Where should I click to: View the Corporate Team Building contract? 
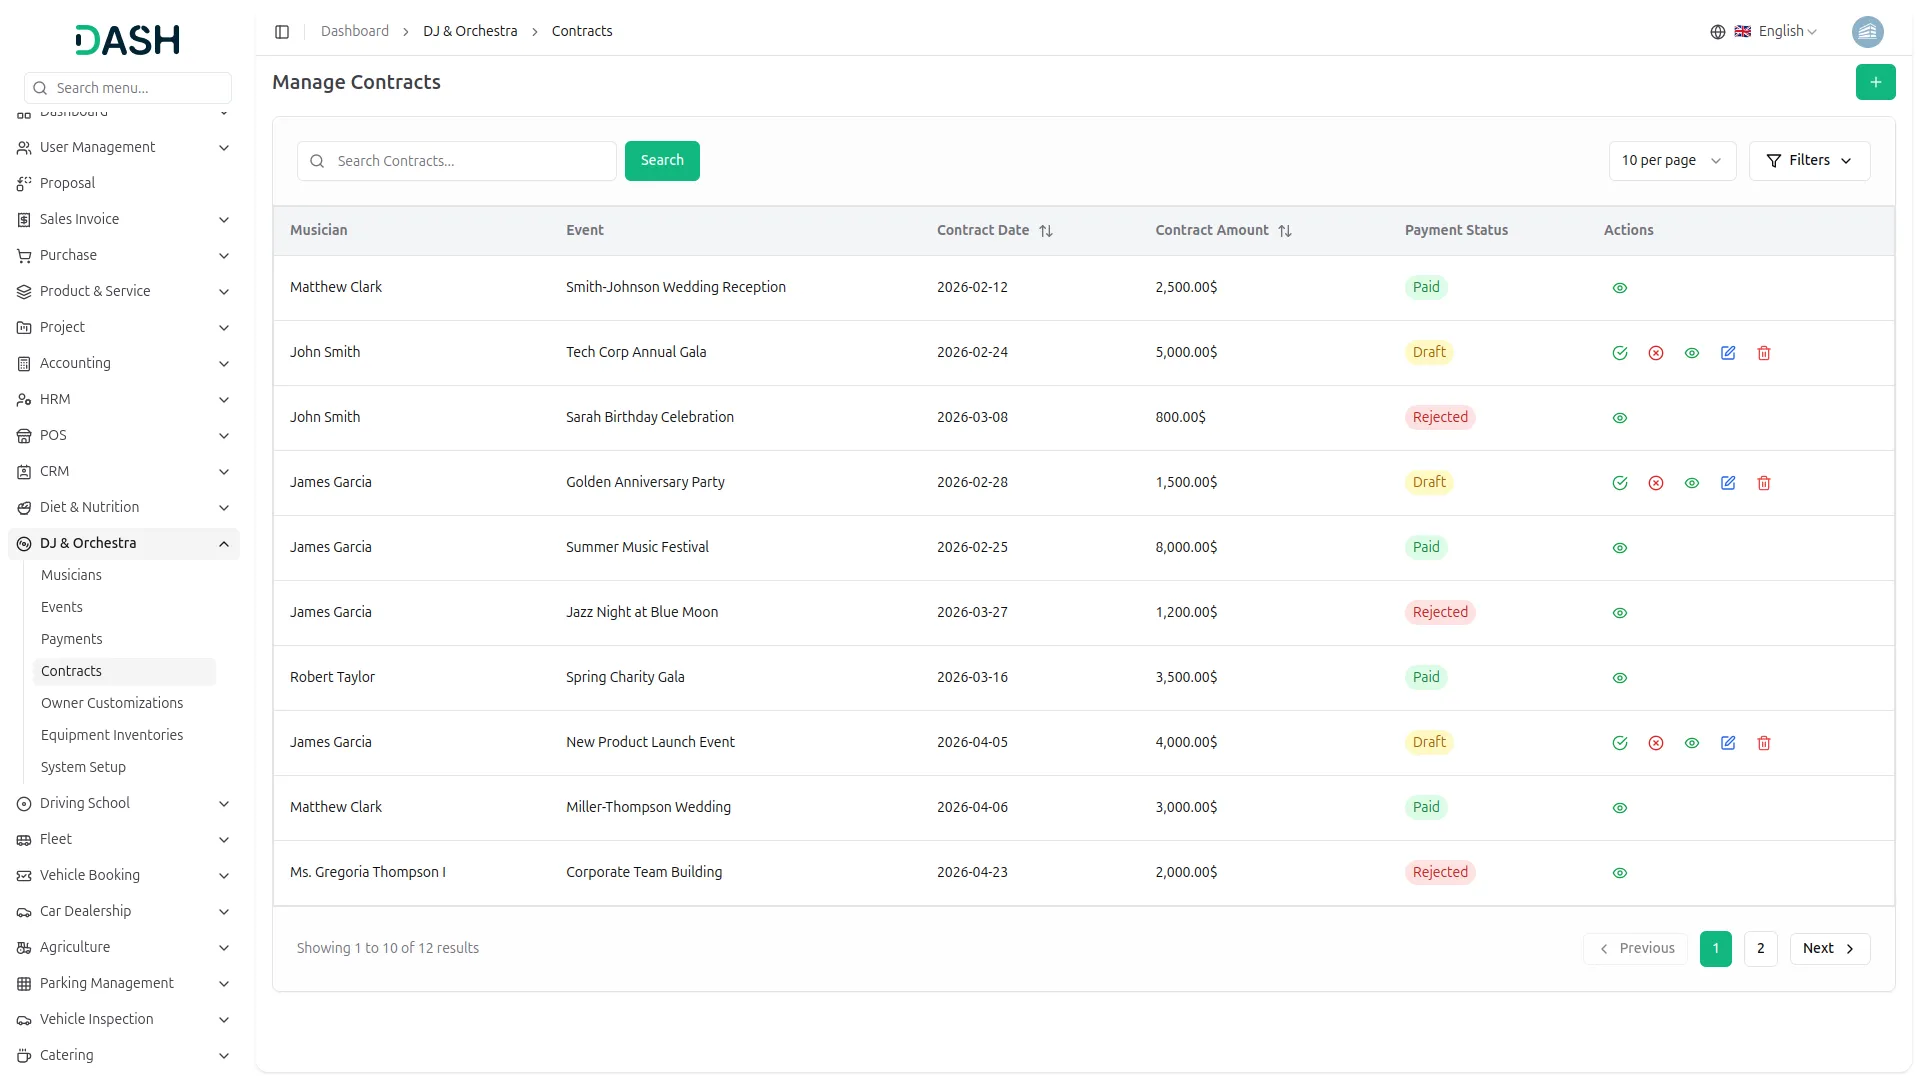click(1620, 873)
